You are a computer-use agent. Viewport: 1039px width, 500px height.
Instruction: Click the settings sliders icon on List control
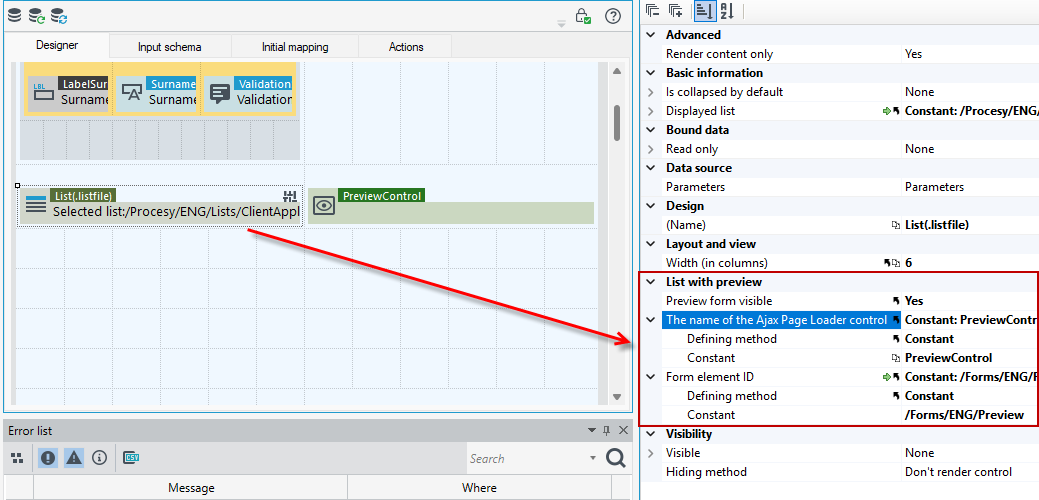pyautogui.click(x=290, y=195)
